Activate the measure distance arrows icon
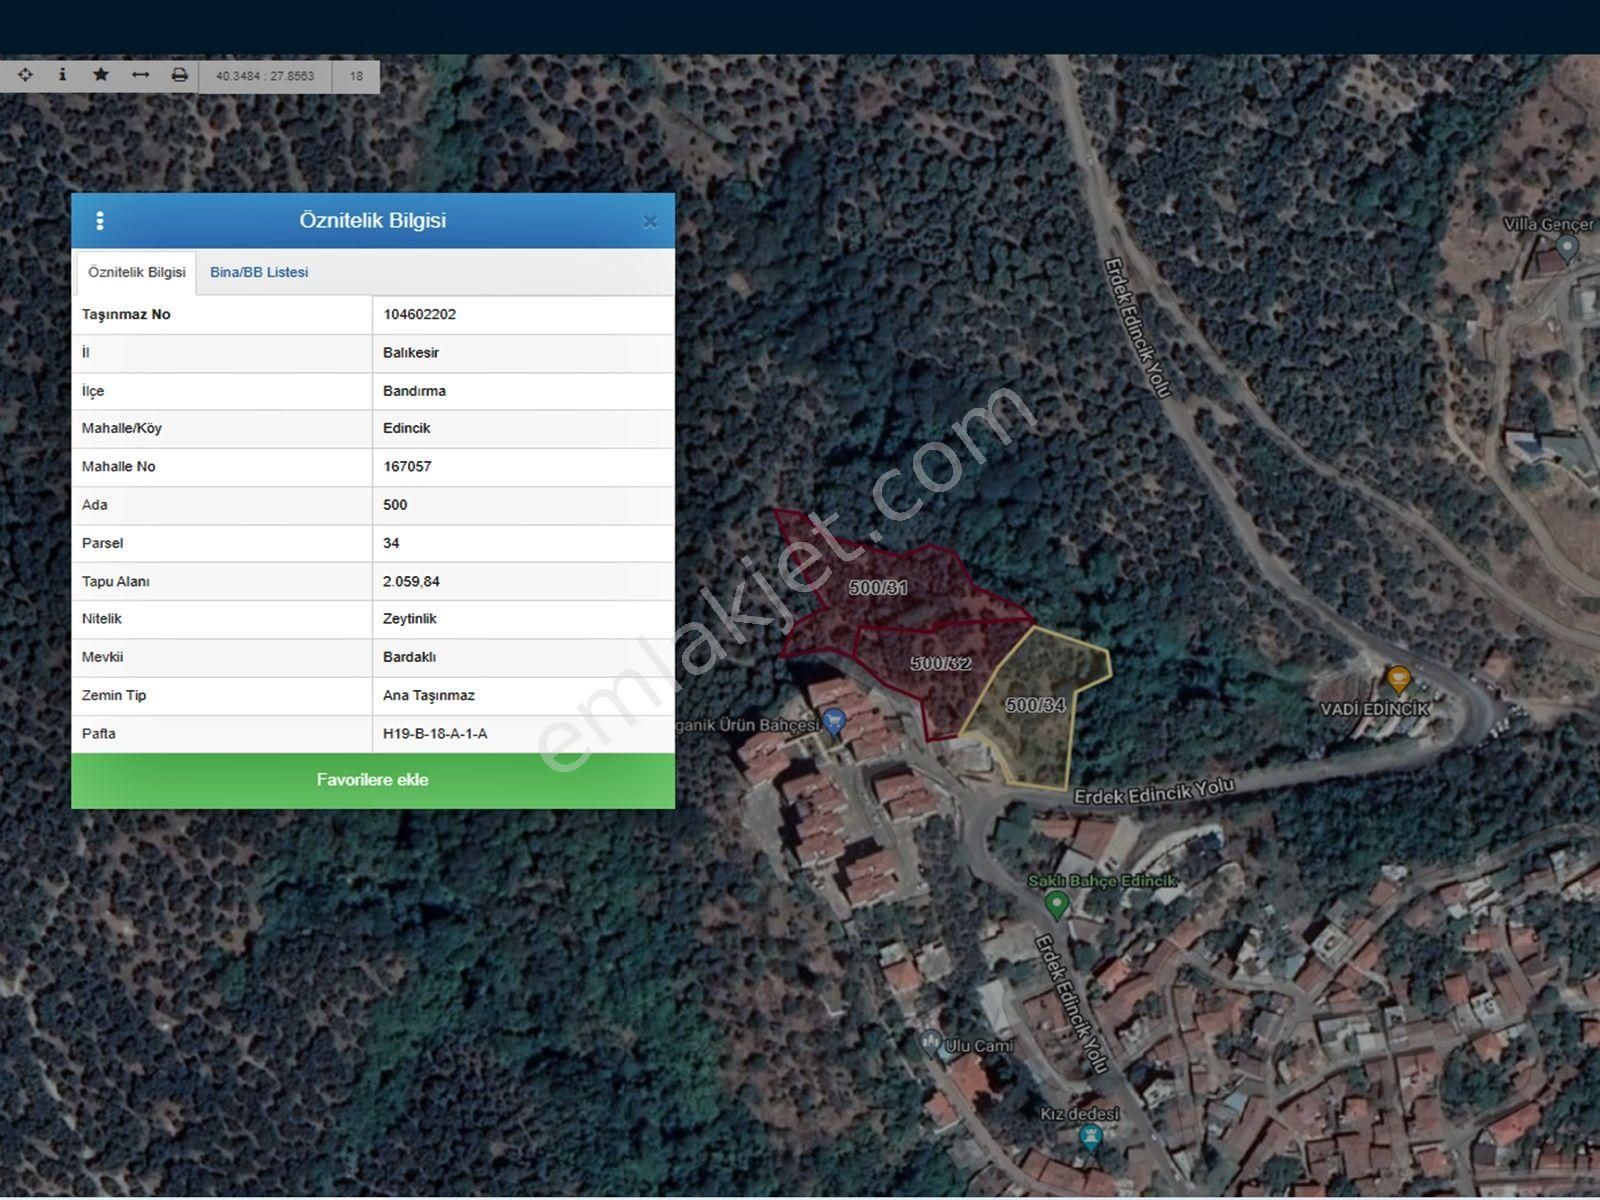The width and height of the screenshot is (1600, 1200). 140,75
